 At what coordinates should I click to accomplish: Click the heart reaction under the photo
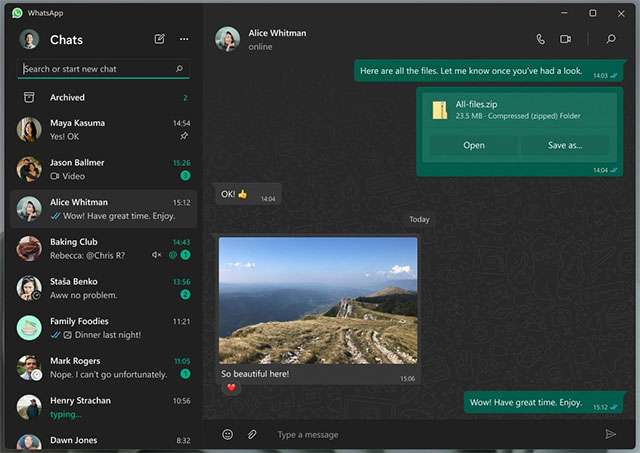click(x=230, y=388)
